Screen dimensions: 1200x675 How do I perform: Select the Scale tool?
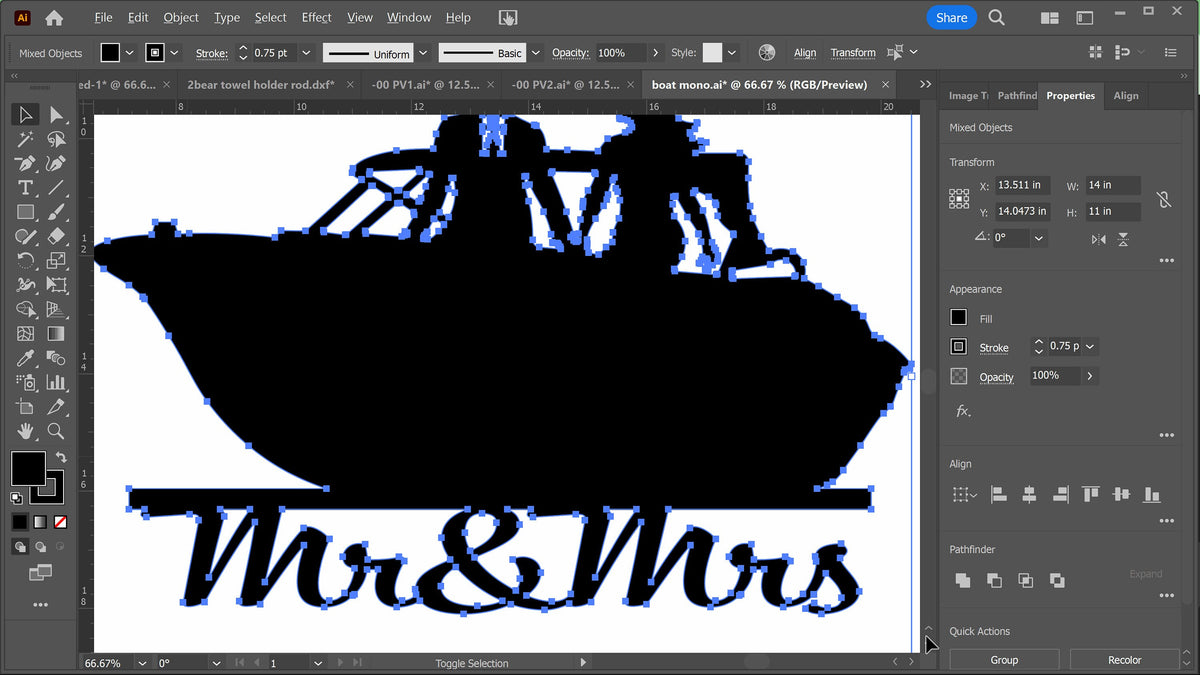(56, 261)
